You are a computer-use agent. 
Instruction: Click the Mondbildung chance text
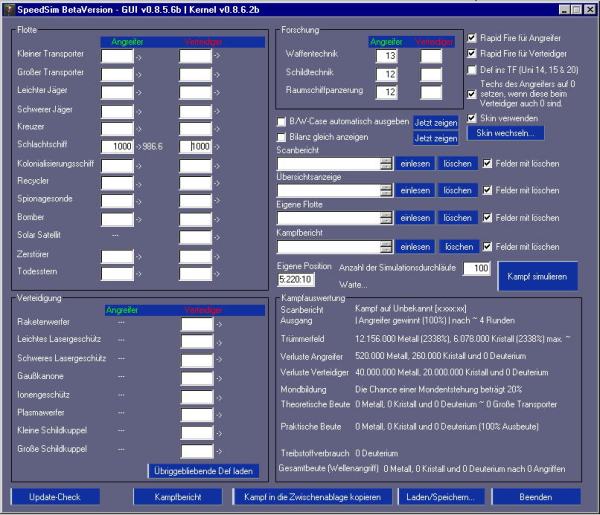point(439,390)
